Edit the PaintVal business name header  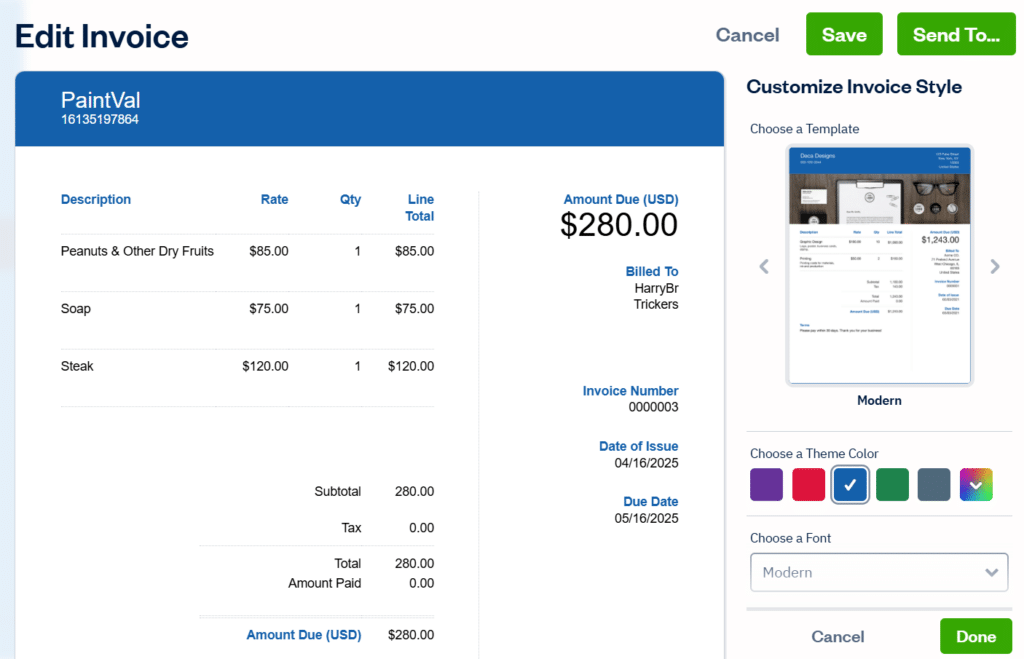click(100, 100)
